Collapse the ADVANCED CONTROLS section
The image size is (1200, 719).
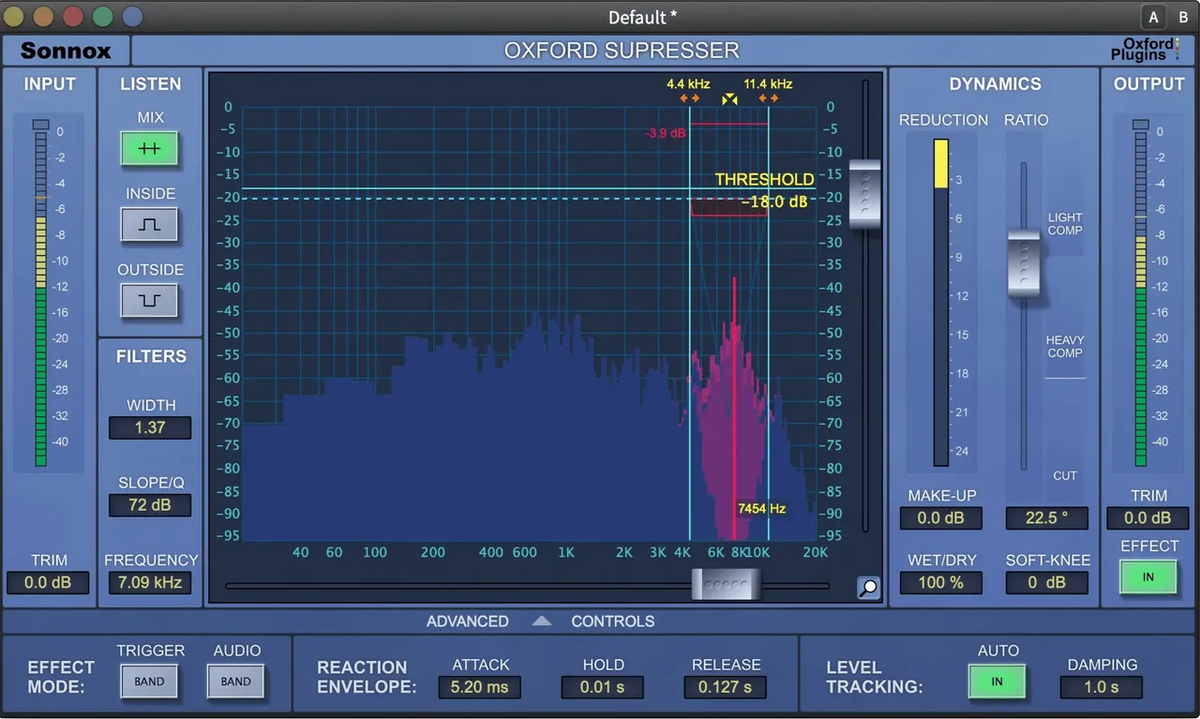coord(541,621)
